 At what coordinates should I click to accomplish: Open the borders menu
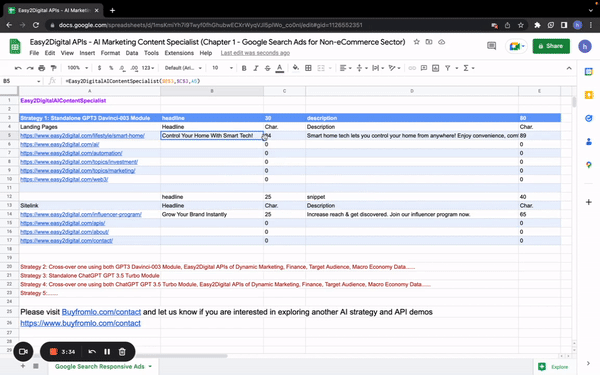click(x=308, y=68)
